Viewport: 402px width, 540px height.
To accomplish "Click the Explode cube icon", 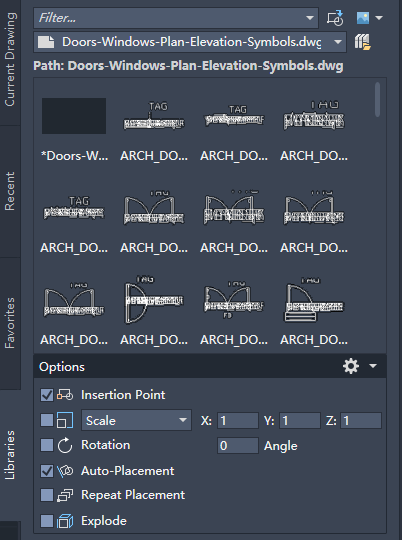I will coord(65,521).
